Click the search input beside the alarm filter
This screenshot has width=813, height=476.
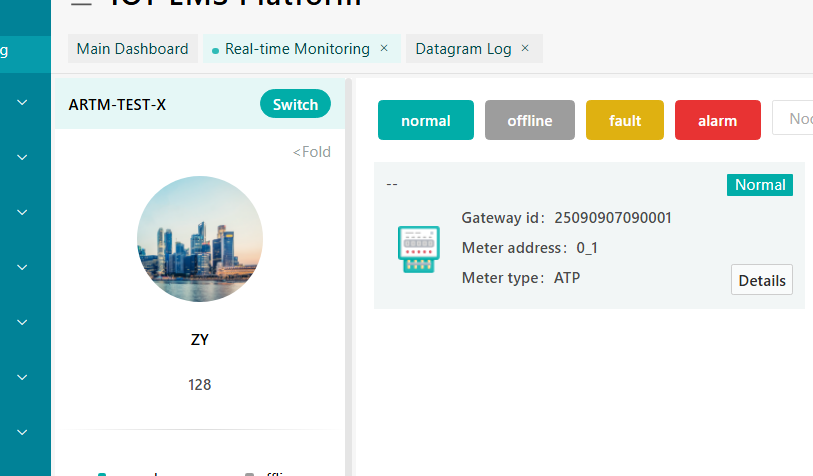tap(794, 119)
